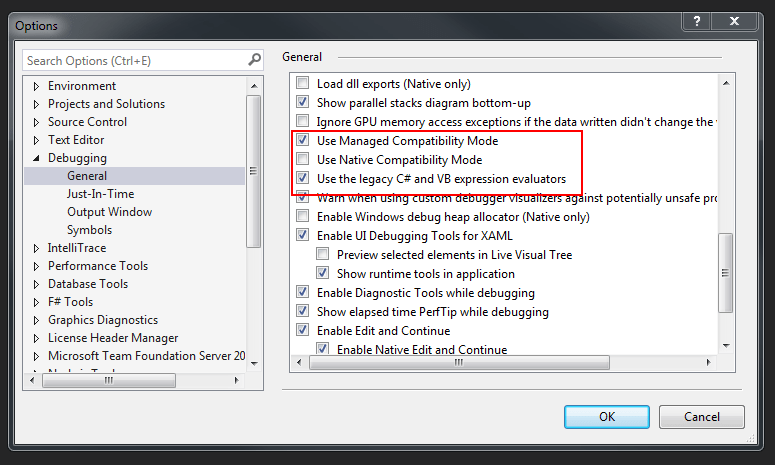Uncheck Use Managed Compatibility Mode
This screenshot has height=465, width=775.
click(303, 141)
